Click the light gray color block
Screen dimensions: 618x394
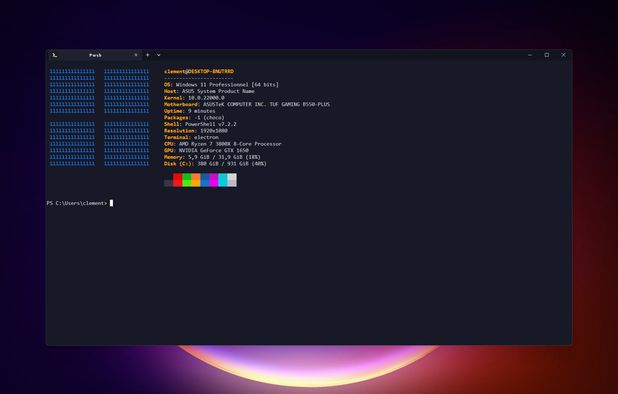point(232,180)
